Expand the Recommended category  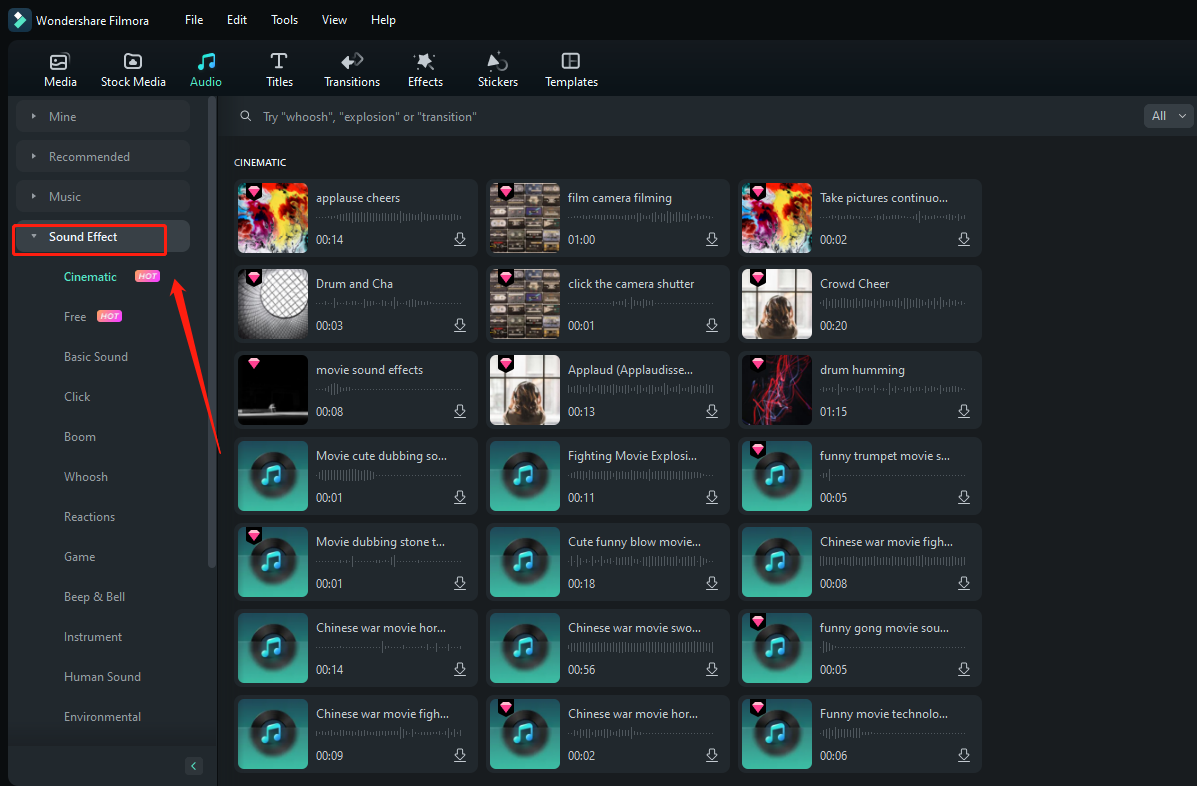click(103, 156)
